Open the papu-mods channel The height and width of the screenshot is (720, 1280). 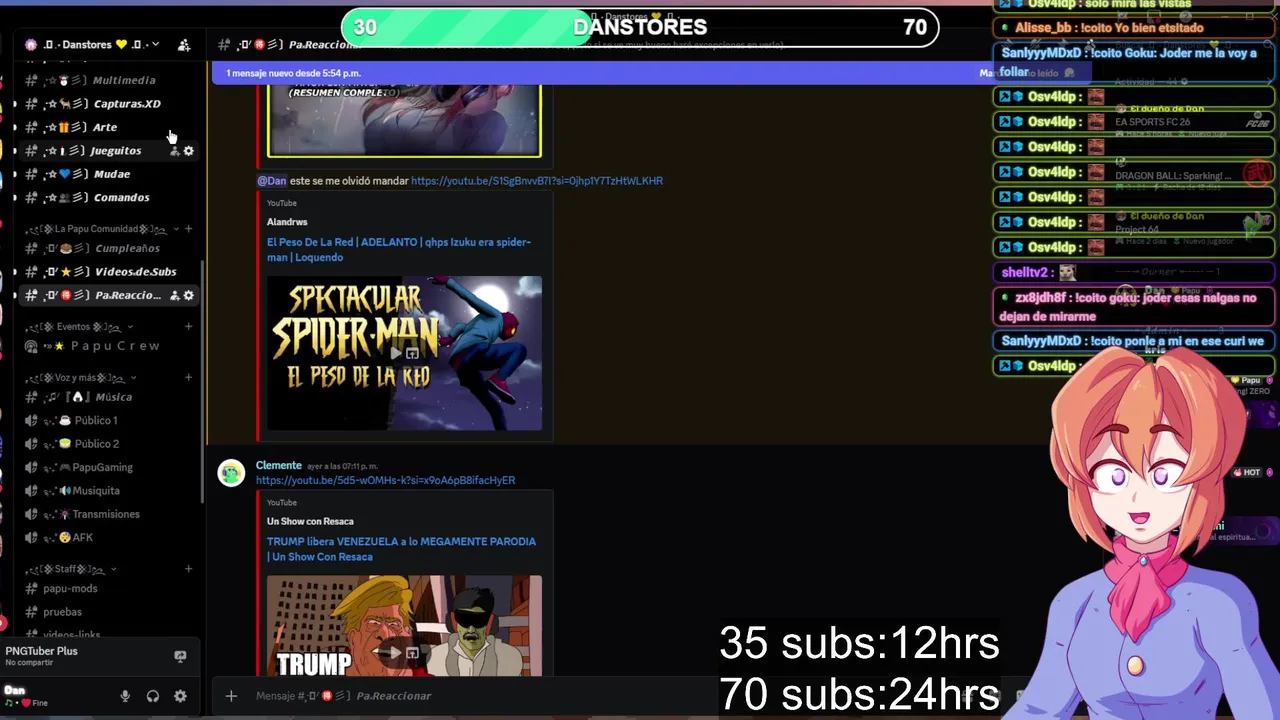108,589
